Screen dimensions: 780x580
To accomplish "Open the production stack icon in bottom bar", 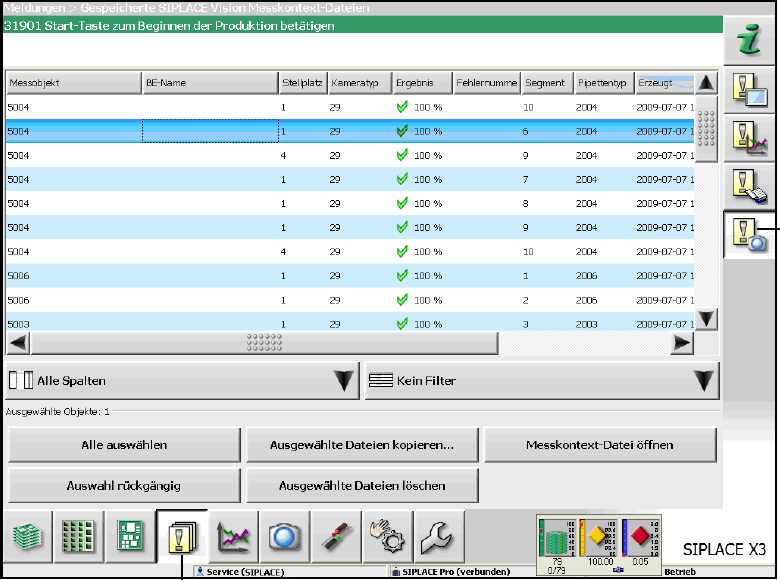I will (x=27, y=536).
